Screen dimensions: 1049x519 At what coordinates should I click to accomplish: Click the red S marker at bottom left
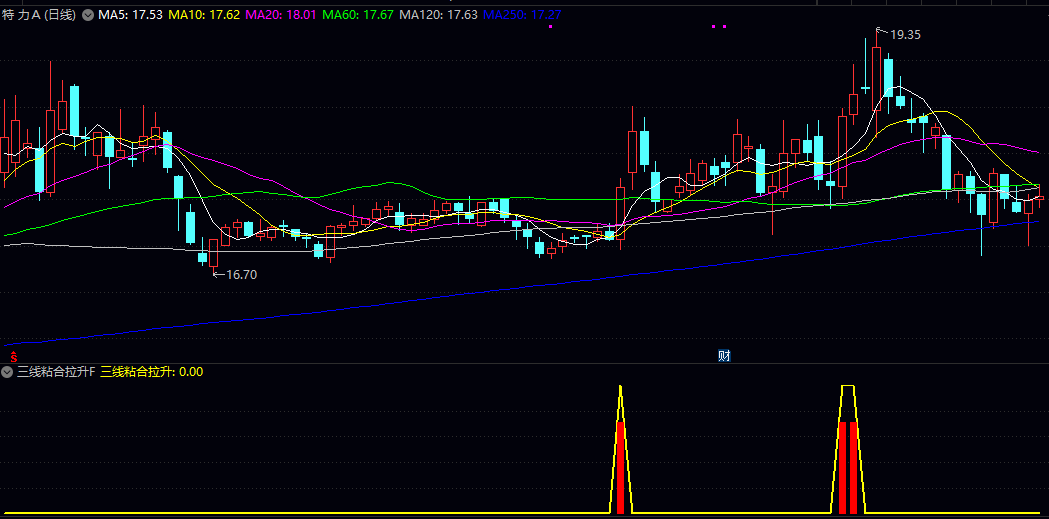coord(13,355)
